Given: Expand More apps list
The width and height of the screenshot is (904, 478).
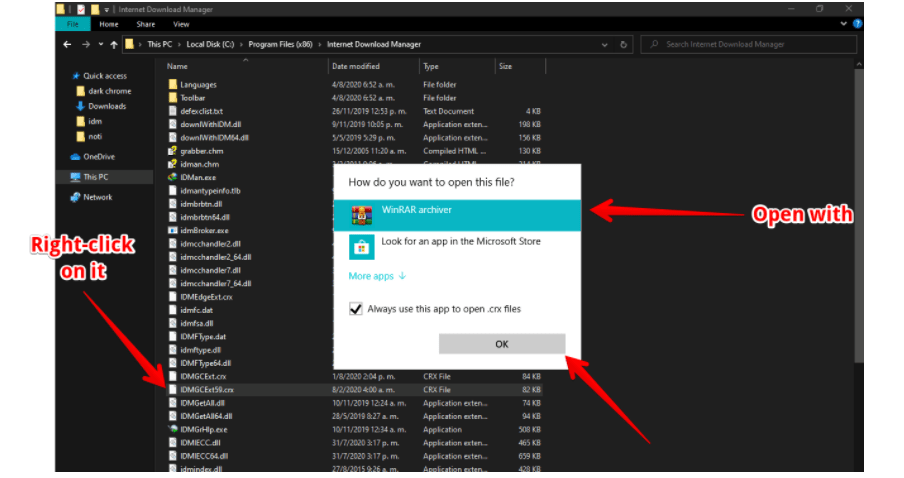Looking at the screenshot, I should pos(377,276).
